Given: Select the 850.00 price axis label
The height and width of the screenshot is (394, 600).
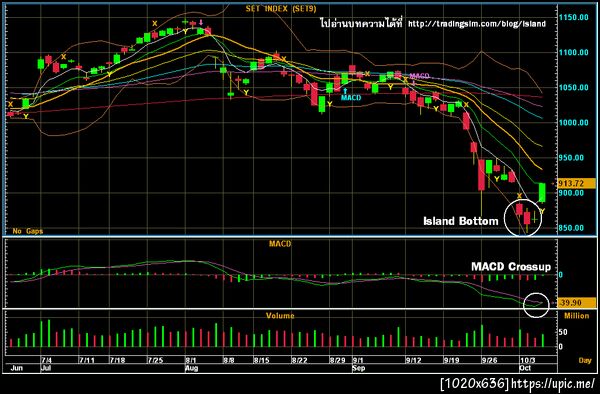Looking at the screenshot, I should click(571, 228).
